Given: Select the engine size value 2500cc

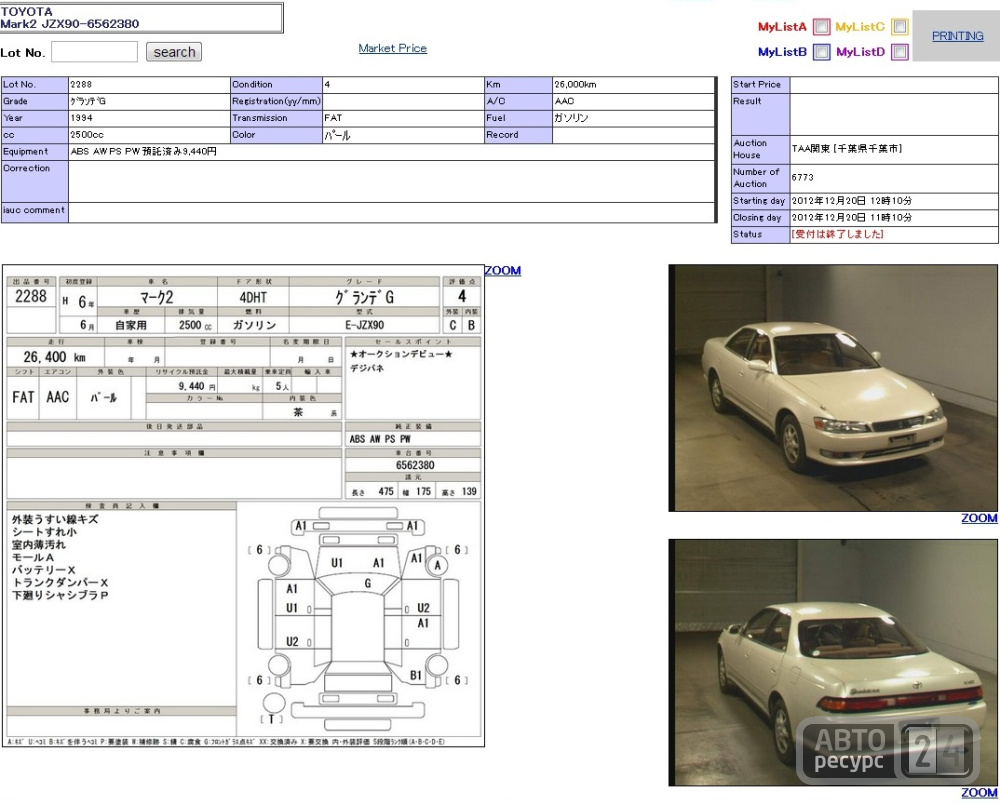Looking at the screenshot, I should 87,135.
